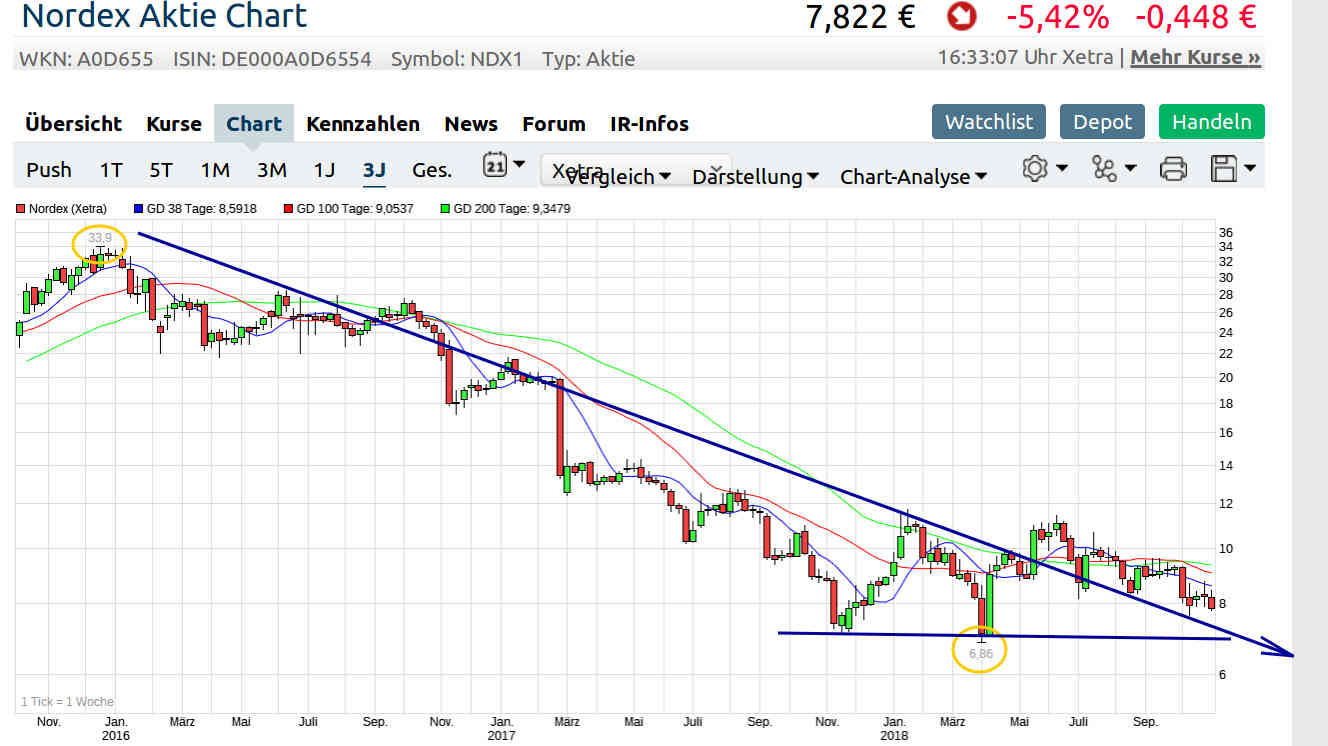Open the News tab

click(x=471, y=124)
